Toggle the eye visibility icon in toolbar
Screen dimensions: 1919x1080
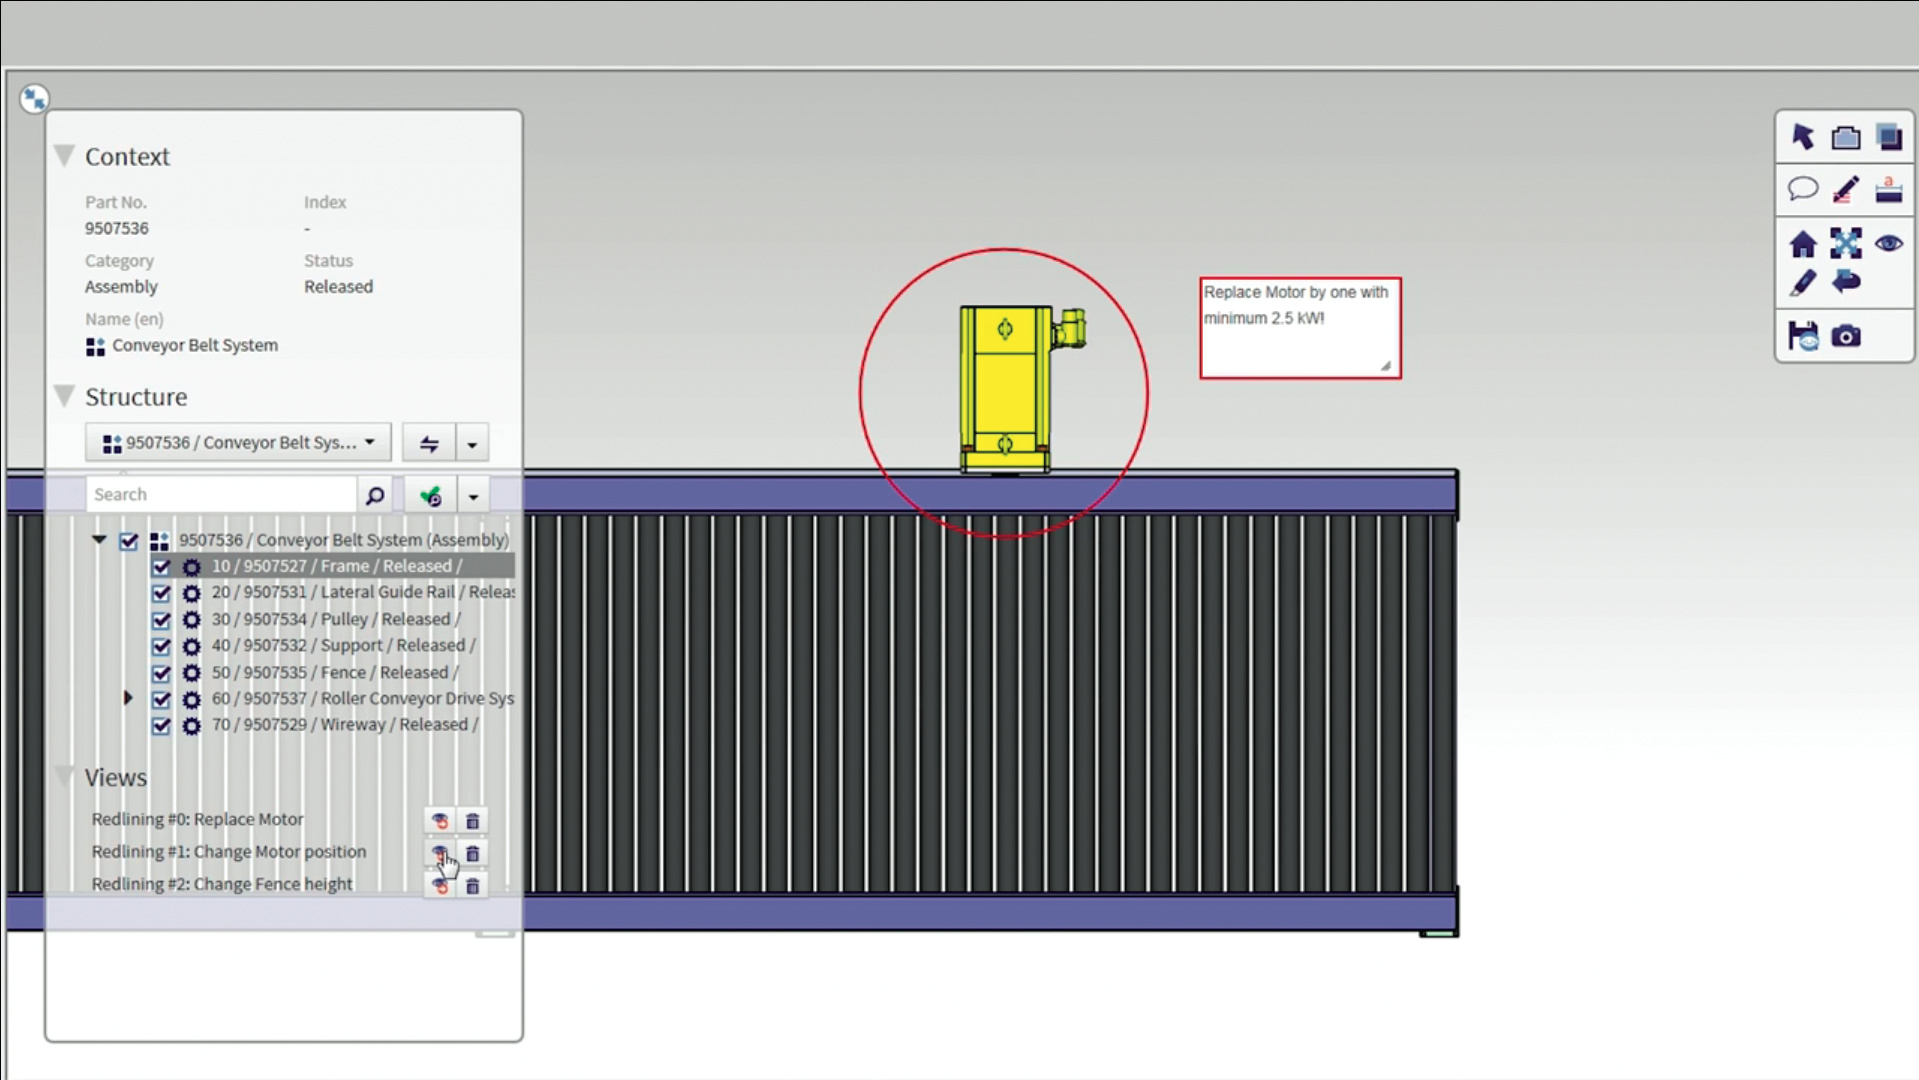click(x=1888, y=243)
